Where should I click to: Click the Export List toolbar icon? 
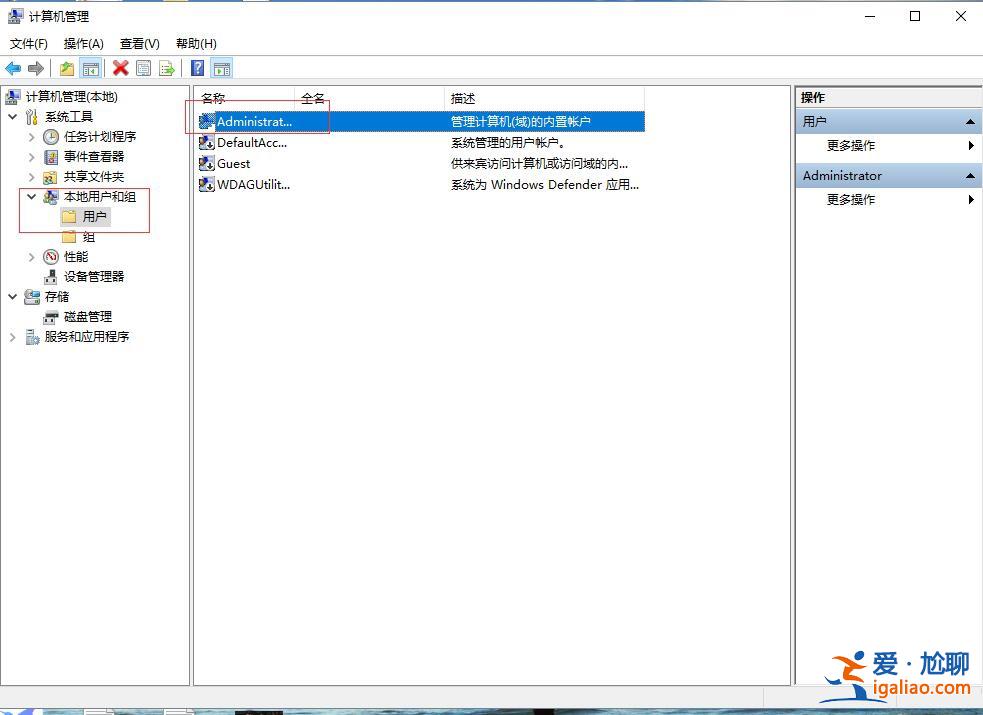(168, 67)
